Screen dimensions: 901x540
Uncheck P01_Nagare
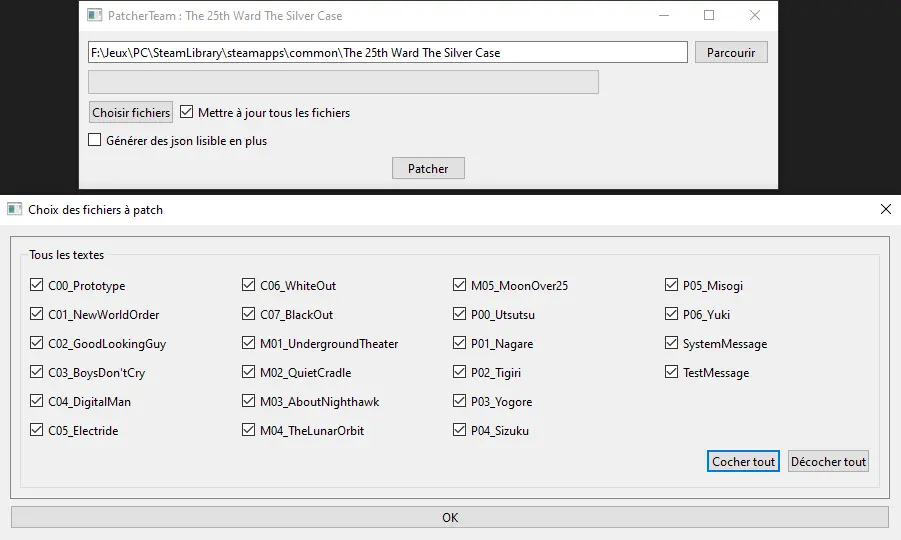point(459,342)
